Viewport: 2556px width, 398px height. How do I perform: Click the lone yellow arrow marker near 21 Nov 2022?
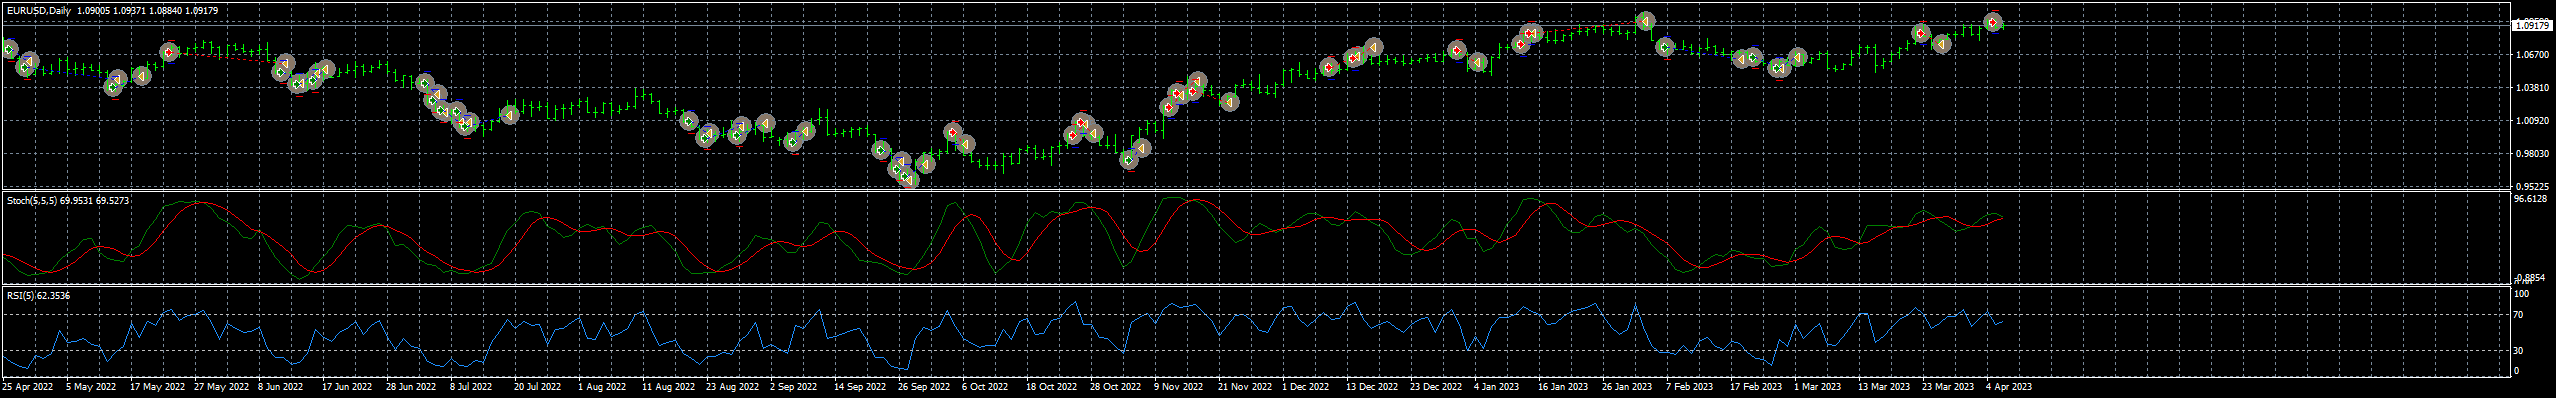pos(1230,101)
